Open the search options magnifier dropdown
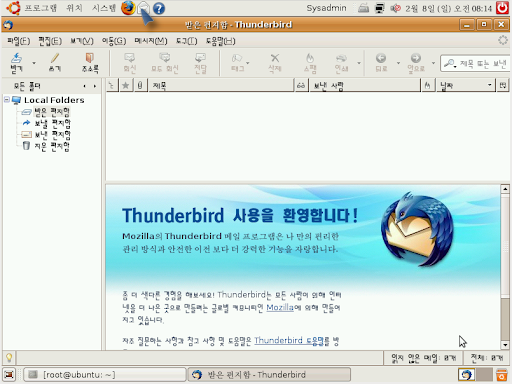 pyautogui.click(x=450, y=63)
